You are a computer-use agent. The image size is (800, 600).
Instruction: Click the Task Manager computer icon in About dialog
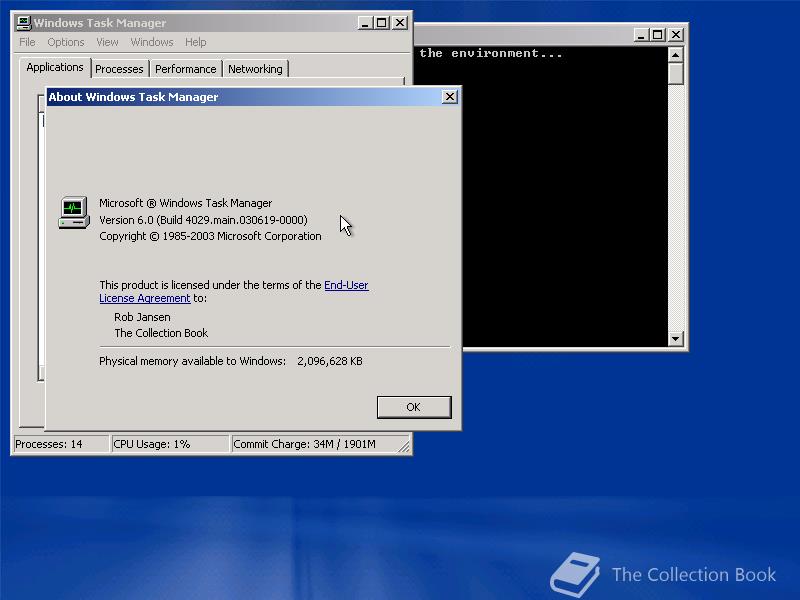(74, 212)
